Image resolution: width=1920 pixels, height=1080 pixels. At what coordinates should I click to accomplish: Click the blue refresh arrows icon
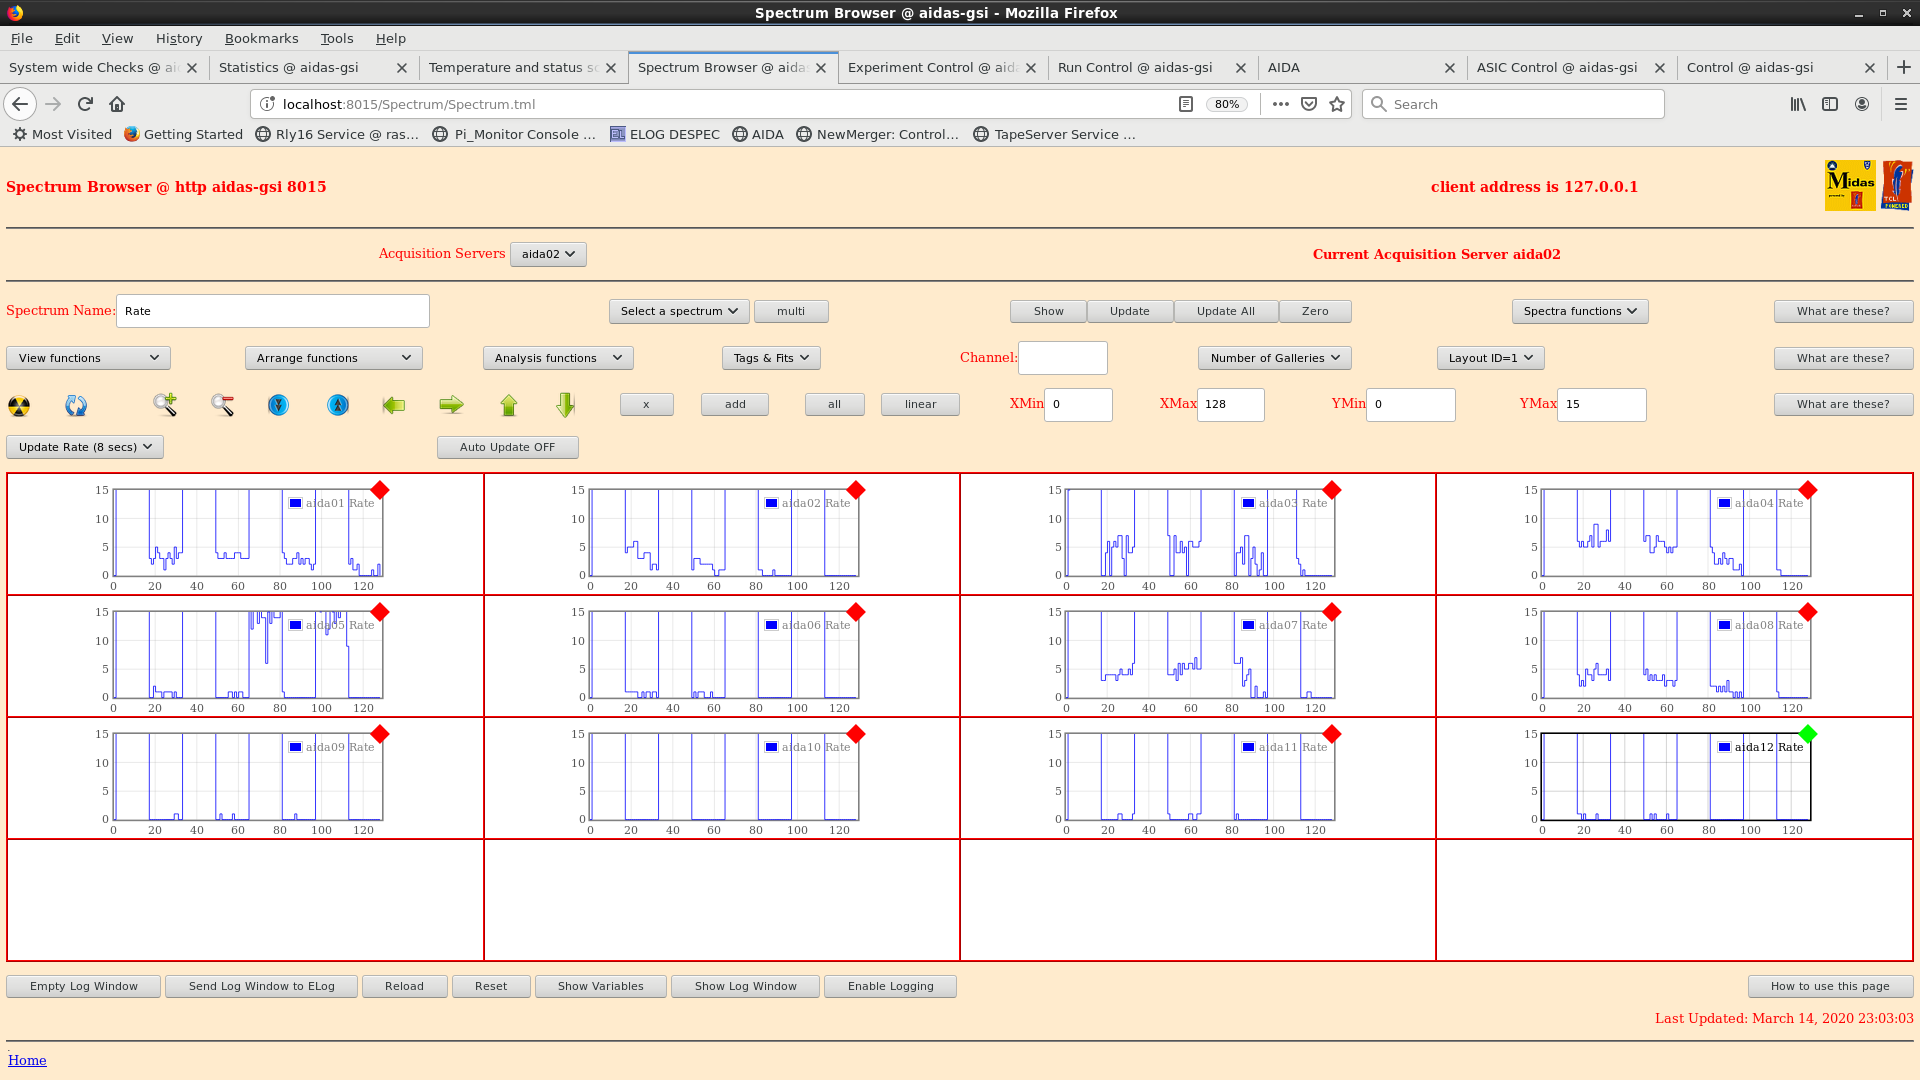point(76,406)
